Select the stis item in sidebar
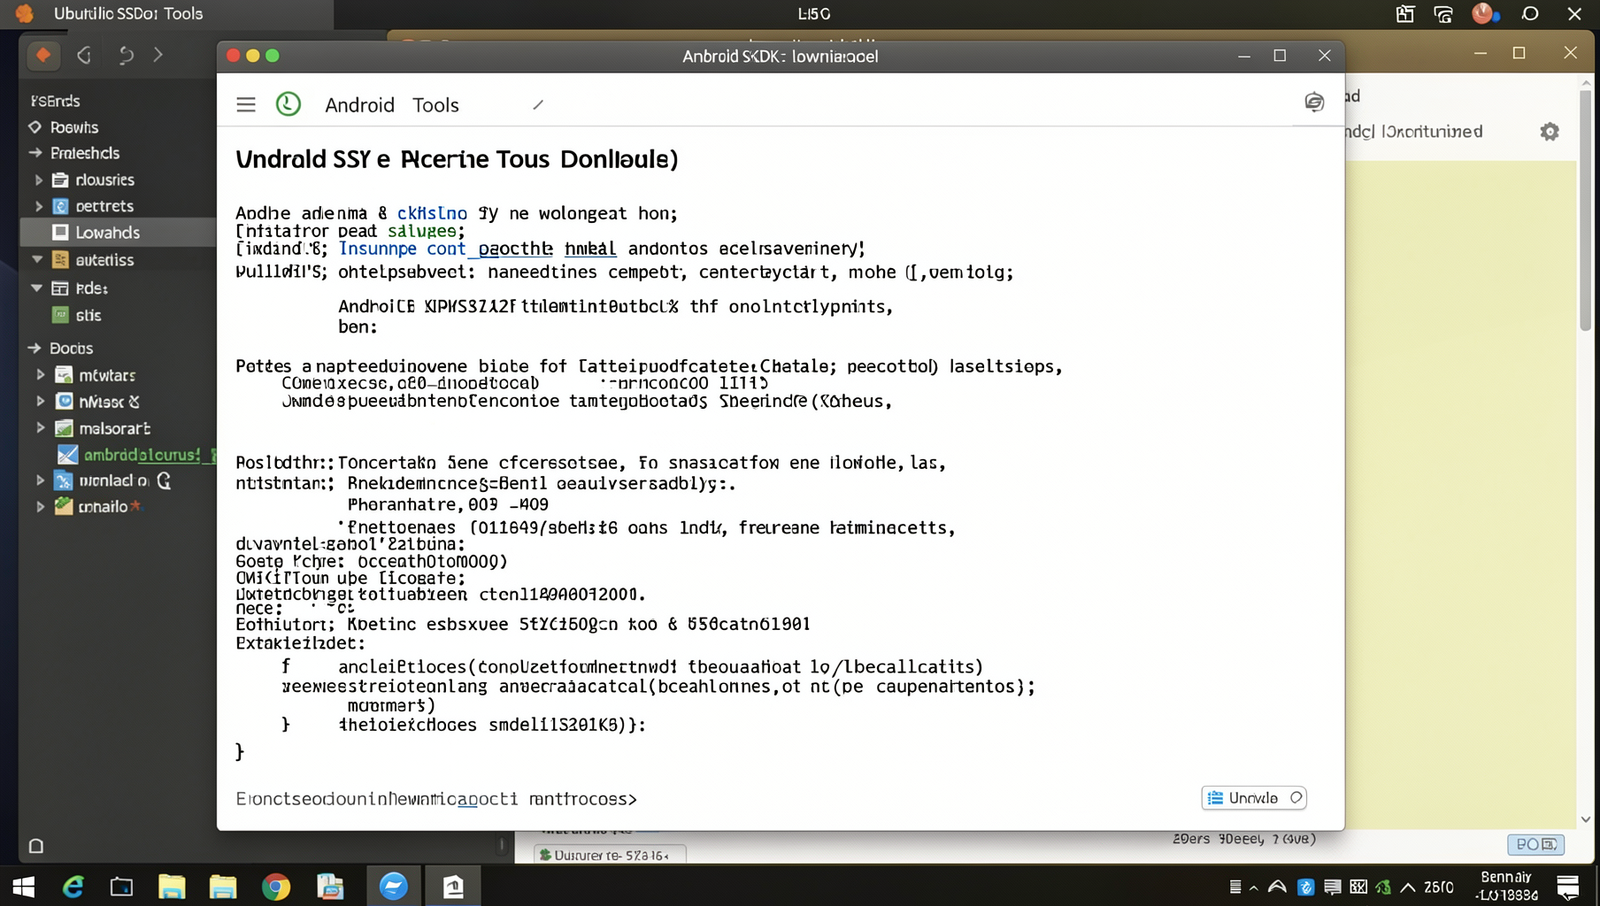Screen dimensions: 1600x906 88,315
